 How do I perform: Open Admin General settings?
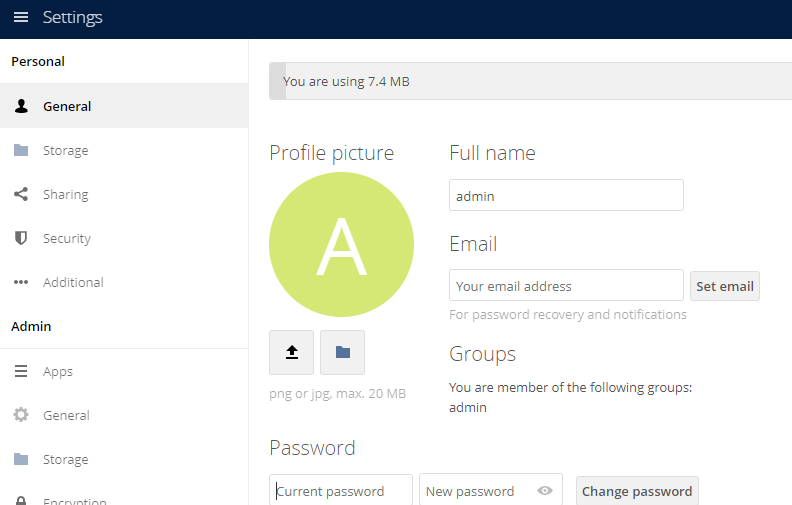(x=124, y=415)
